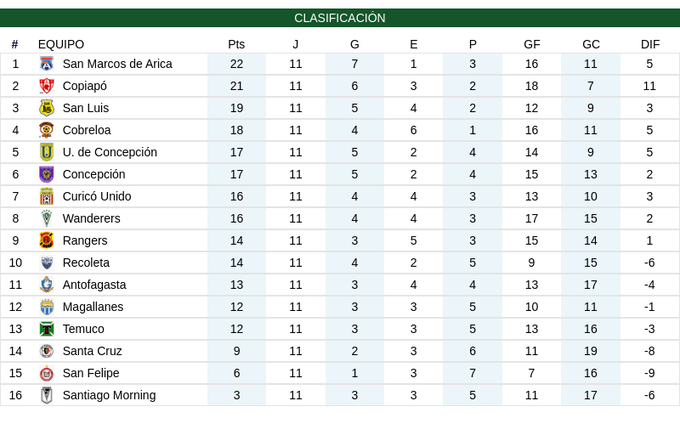Image resolution: width=680 pixels, height=435 pixels.
Task: Select the San Luis yellow badge
Action: (46, 108)
